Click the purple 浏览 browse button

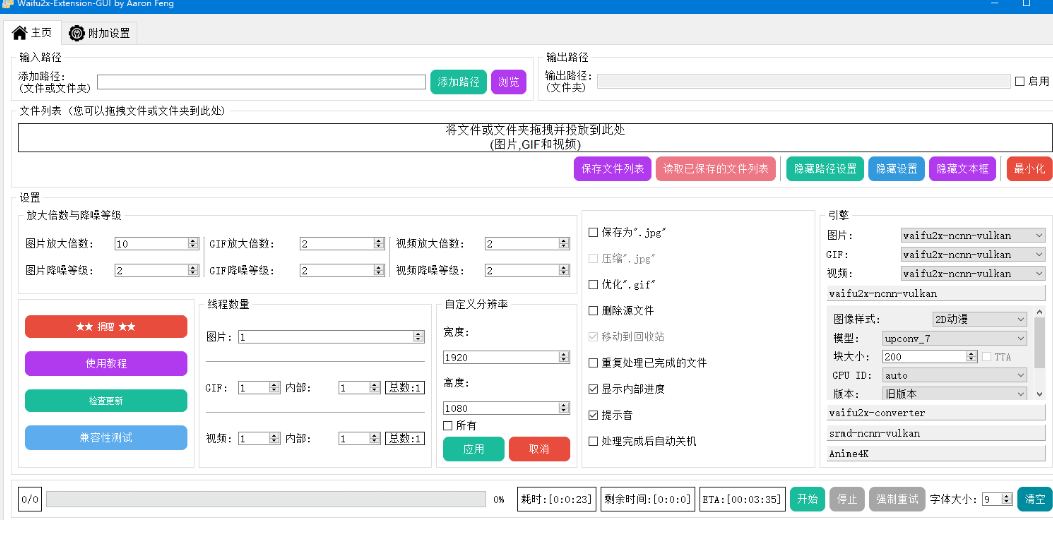coord(508,82)
